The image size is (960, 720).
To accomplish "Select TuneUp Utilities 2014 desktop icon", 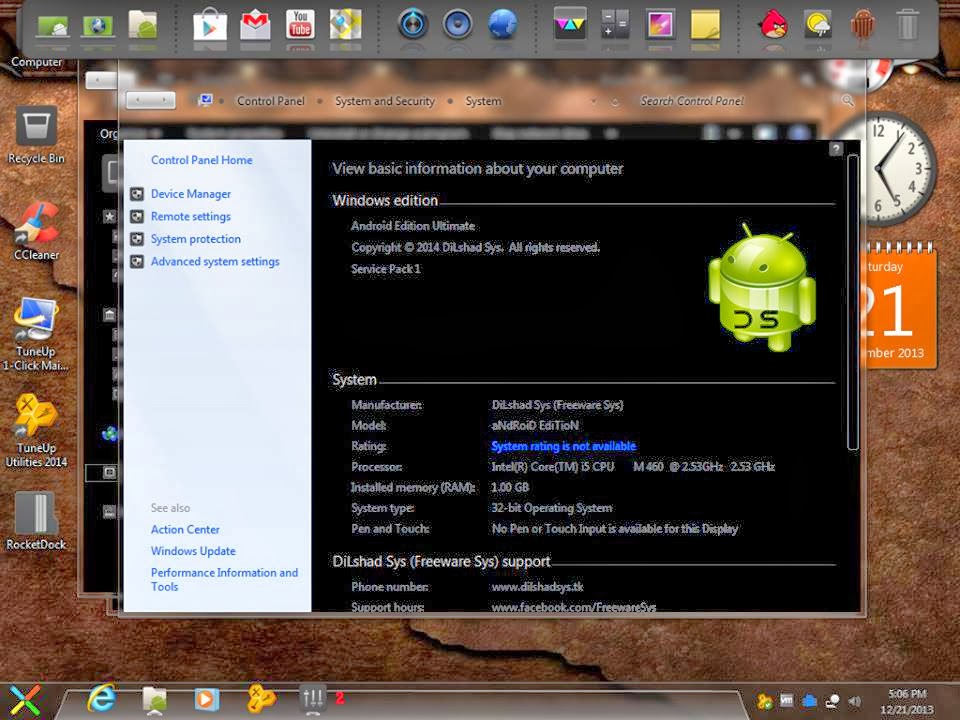I will pyautogui.click(x=36, y=431).
